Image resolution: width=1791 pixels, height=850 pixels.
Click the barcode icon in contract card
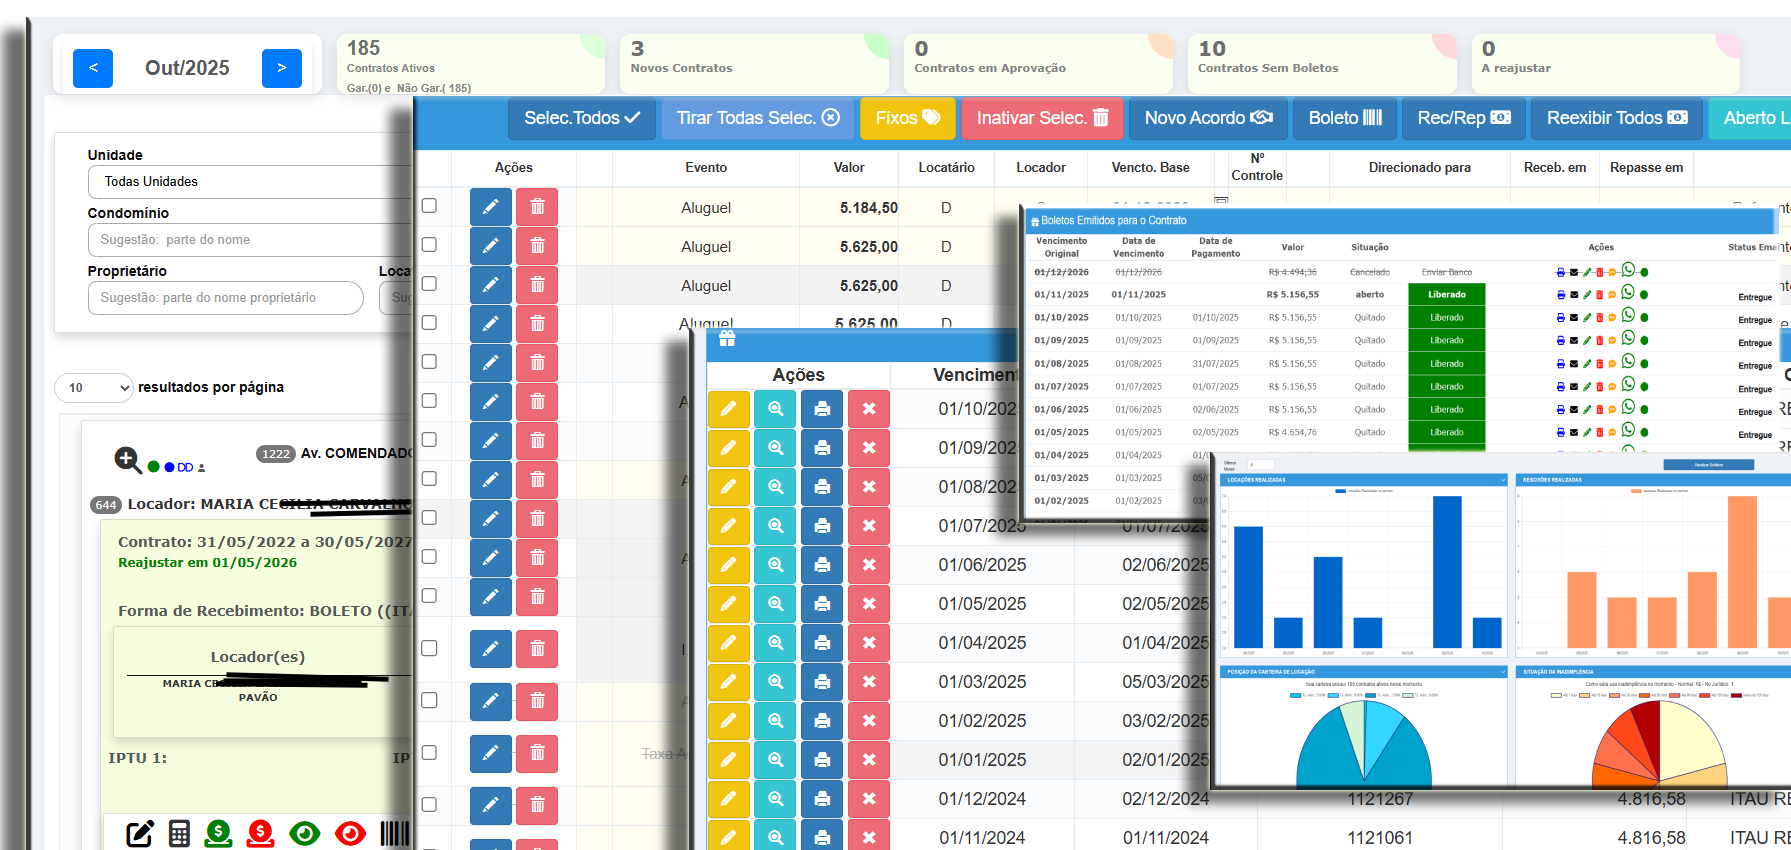(395, 833)
